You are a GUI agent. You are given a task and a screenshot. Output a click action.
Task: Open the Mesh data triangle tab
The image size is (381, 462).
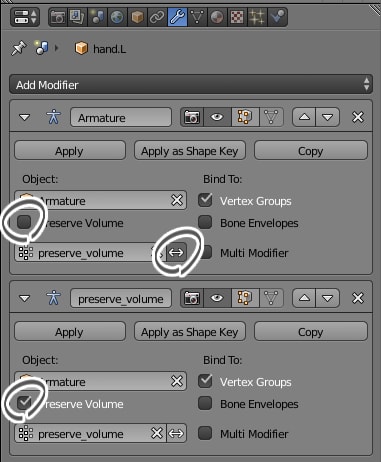197,17
